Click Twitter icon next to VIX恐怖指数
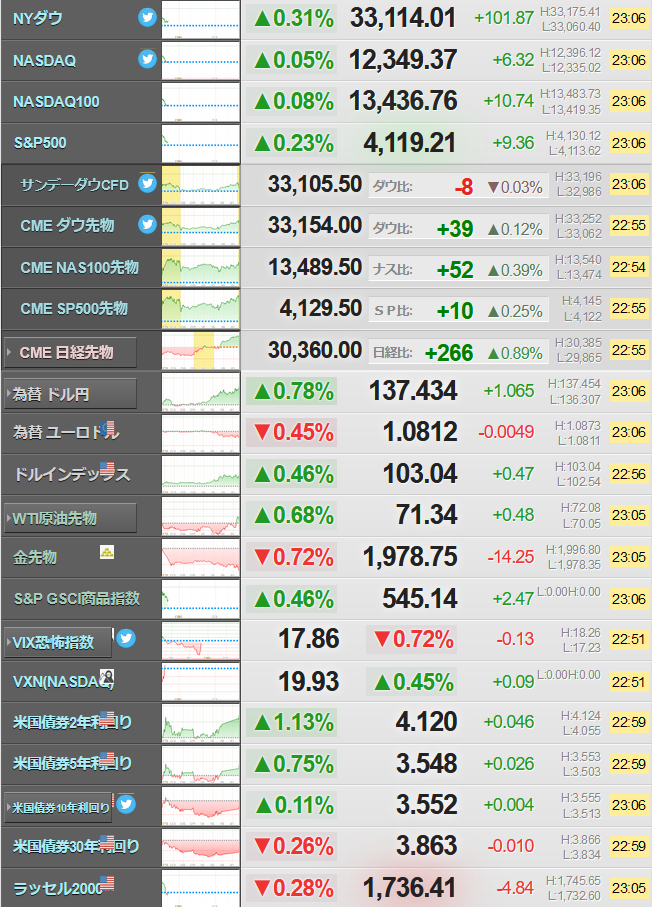This screenshot has width=652, height=907. click(x=126, y=639)
